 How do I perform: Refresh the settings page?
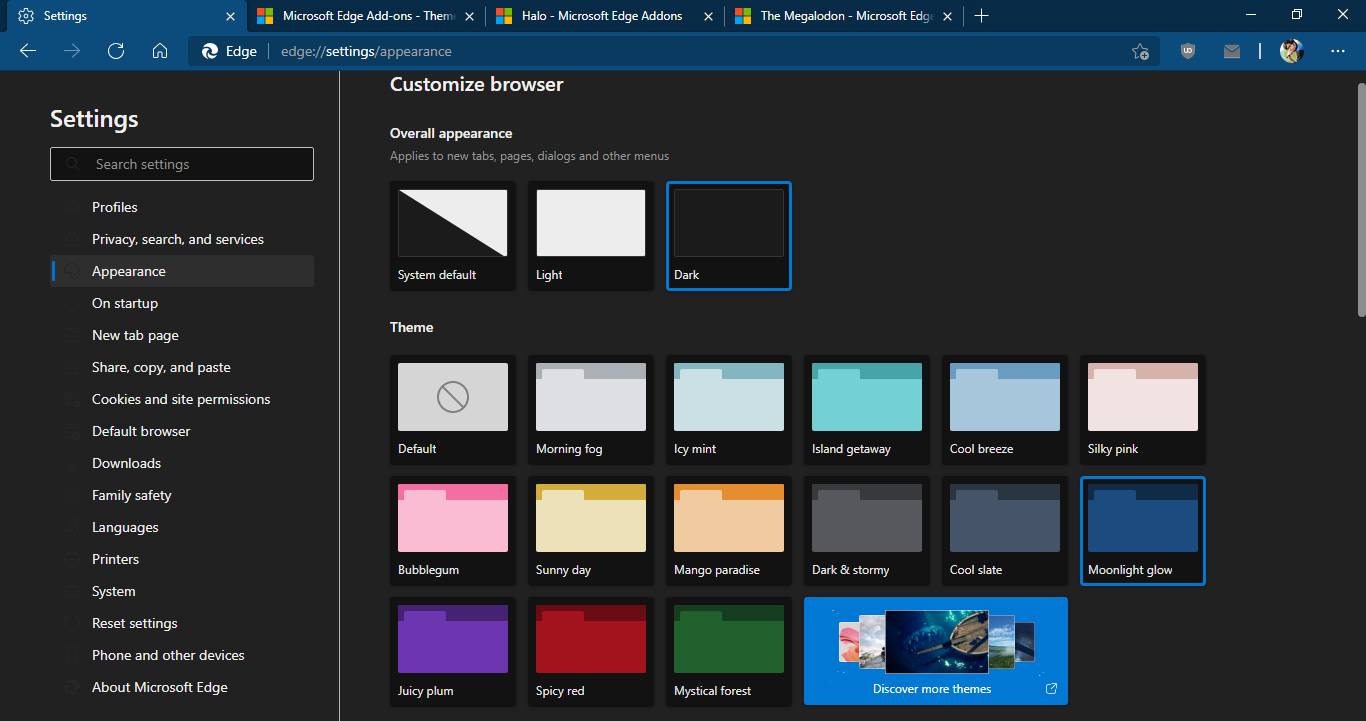116,51
